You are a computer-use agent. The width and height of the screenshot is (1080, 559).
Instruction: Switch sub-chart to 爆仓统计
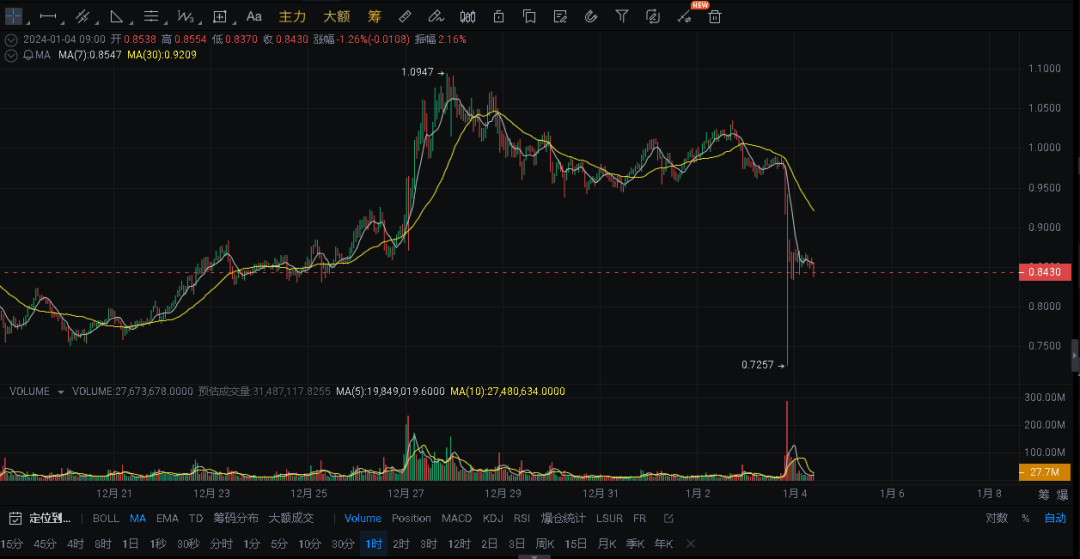tap(563, 518)
